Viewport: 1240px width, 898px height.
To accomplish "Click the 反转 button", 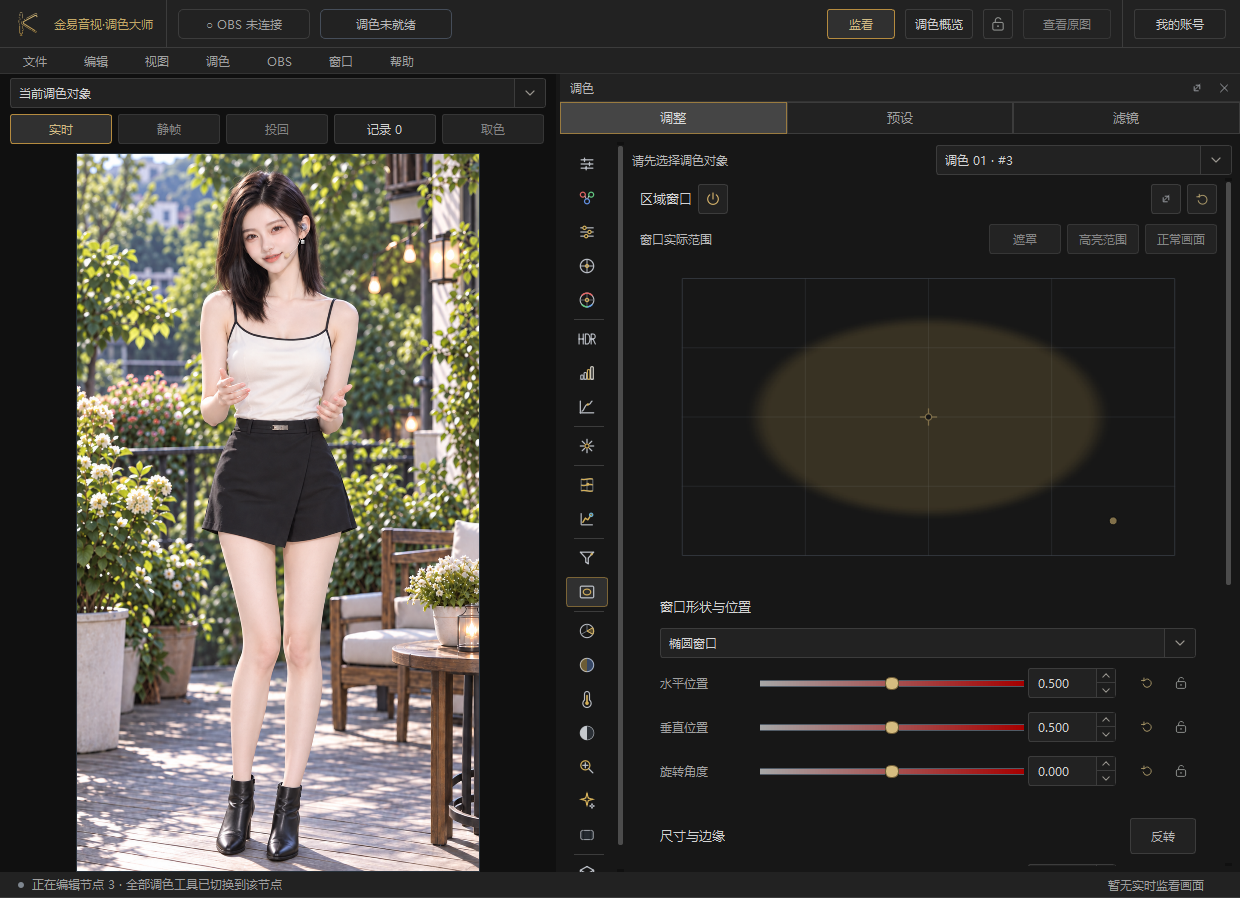I will (x=1163, y=836).
